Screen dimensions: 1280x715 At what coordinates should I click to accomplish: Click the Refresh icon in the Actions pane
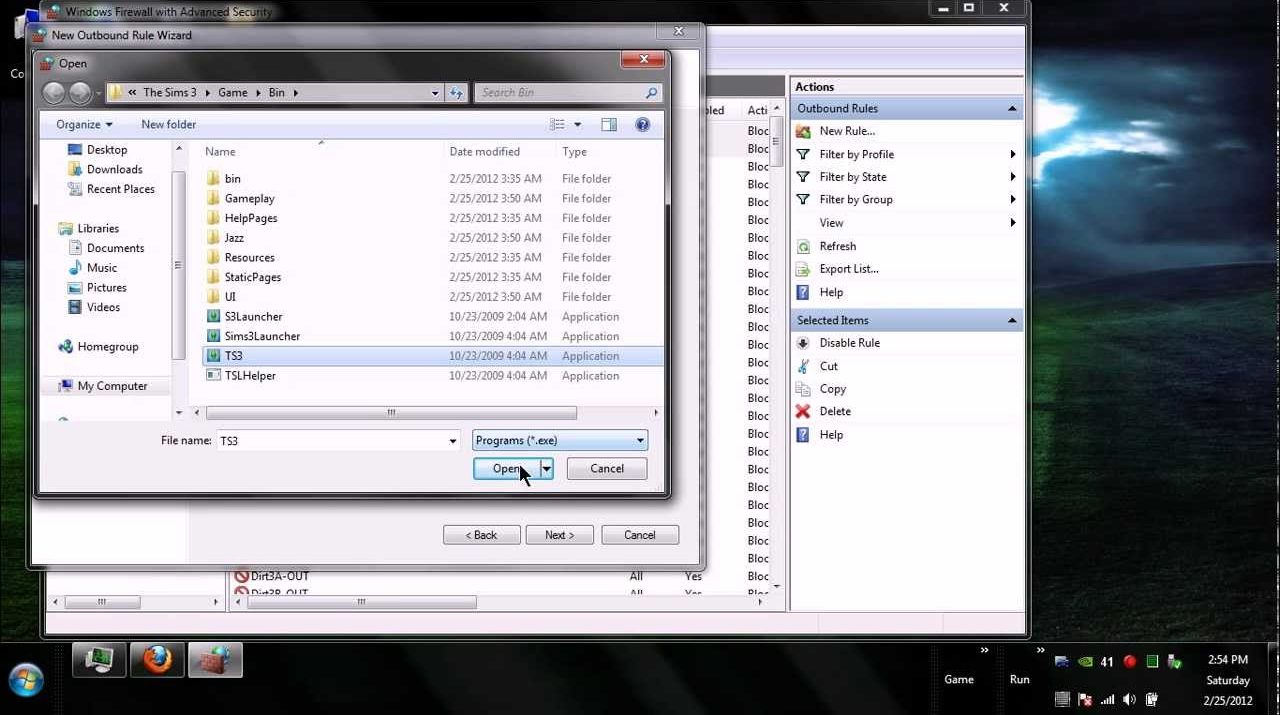(x=803, y=247)
